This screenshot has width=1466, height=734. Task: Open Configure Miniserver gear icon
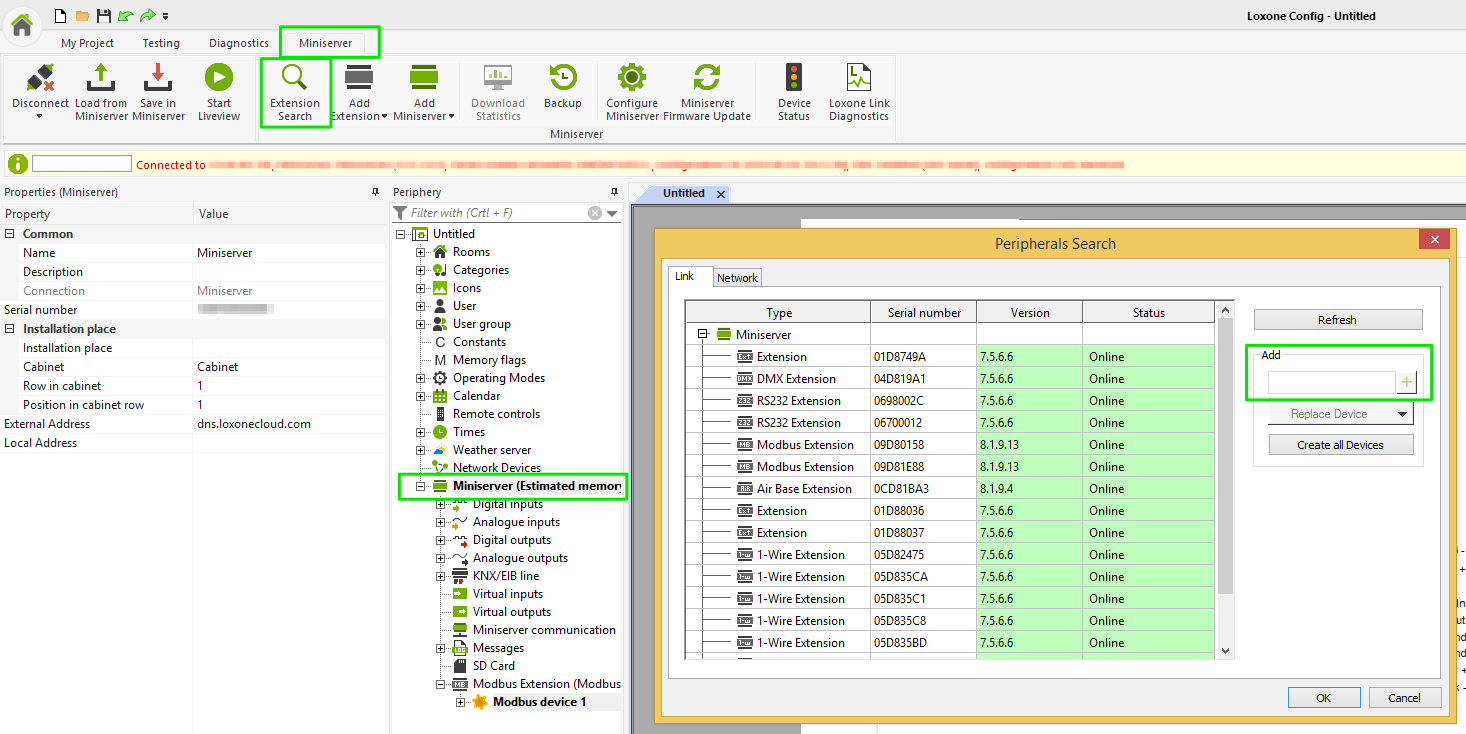tap(632, 79)
